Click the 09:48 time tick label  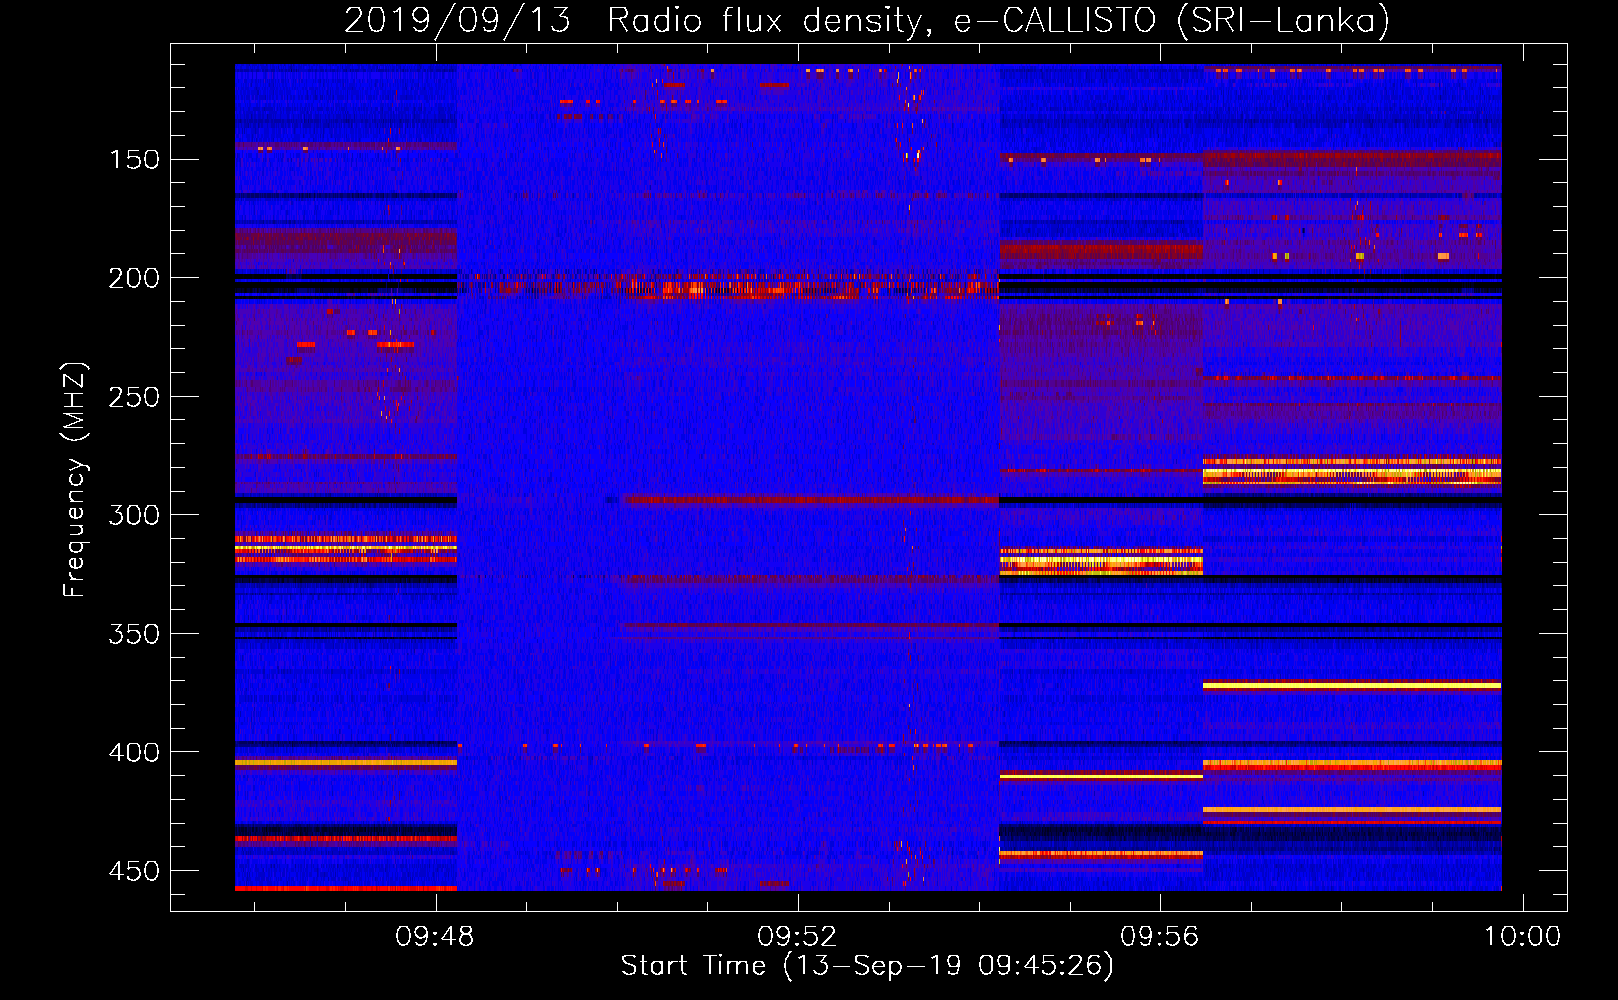[x=435, y=937]
